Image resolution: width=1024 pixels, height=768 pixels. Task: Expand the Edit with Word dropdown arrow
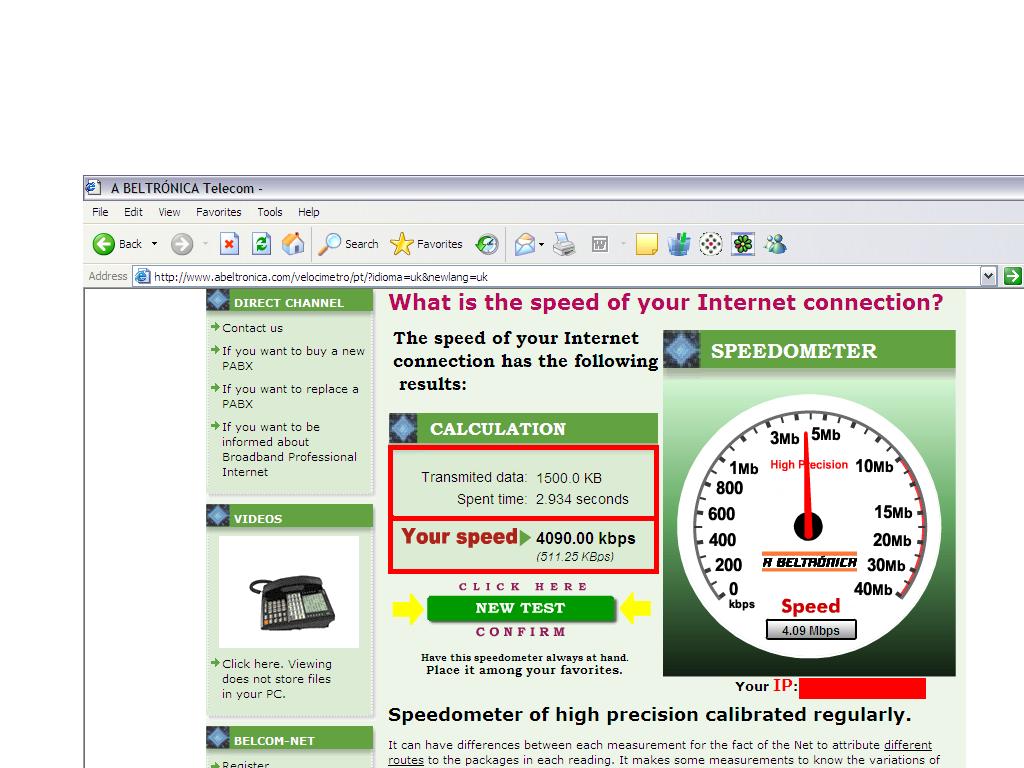(623, 244)
